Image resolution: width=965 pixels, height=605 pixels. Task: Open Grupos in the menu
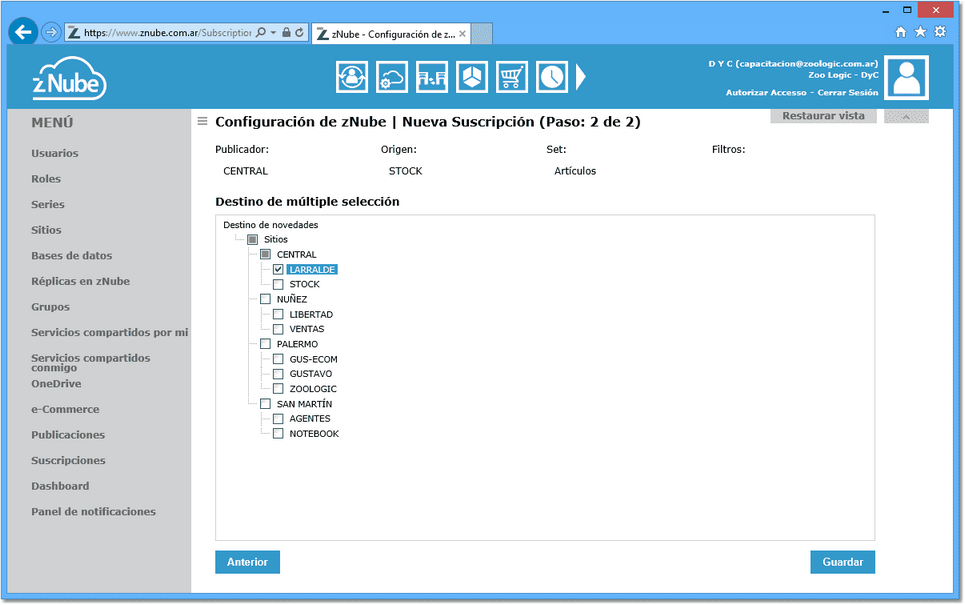(50, 307)
